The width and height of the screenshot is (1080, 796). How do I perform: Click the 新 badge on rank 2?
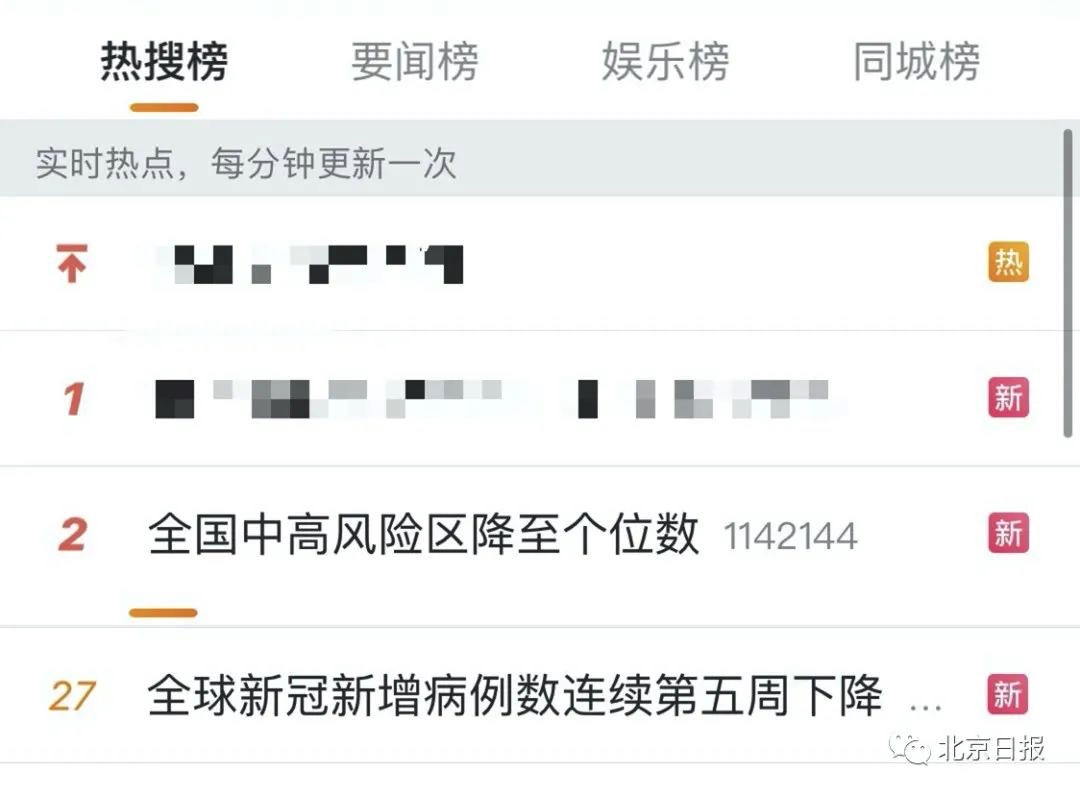[1008, 533]
